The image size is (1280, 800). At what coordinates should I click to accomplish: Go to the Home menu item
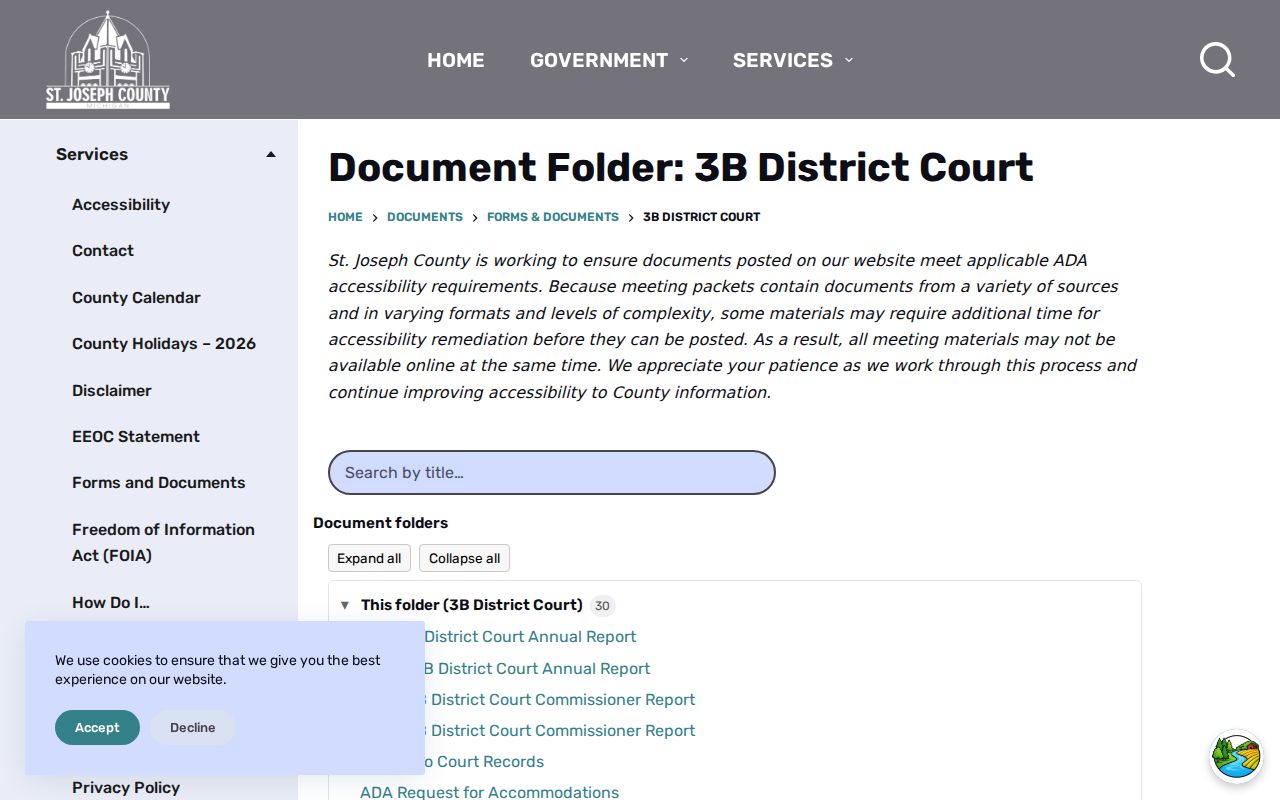tap(456, 60)
